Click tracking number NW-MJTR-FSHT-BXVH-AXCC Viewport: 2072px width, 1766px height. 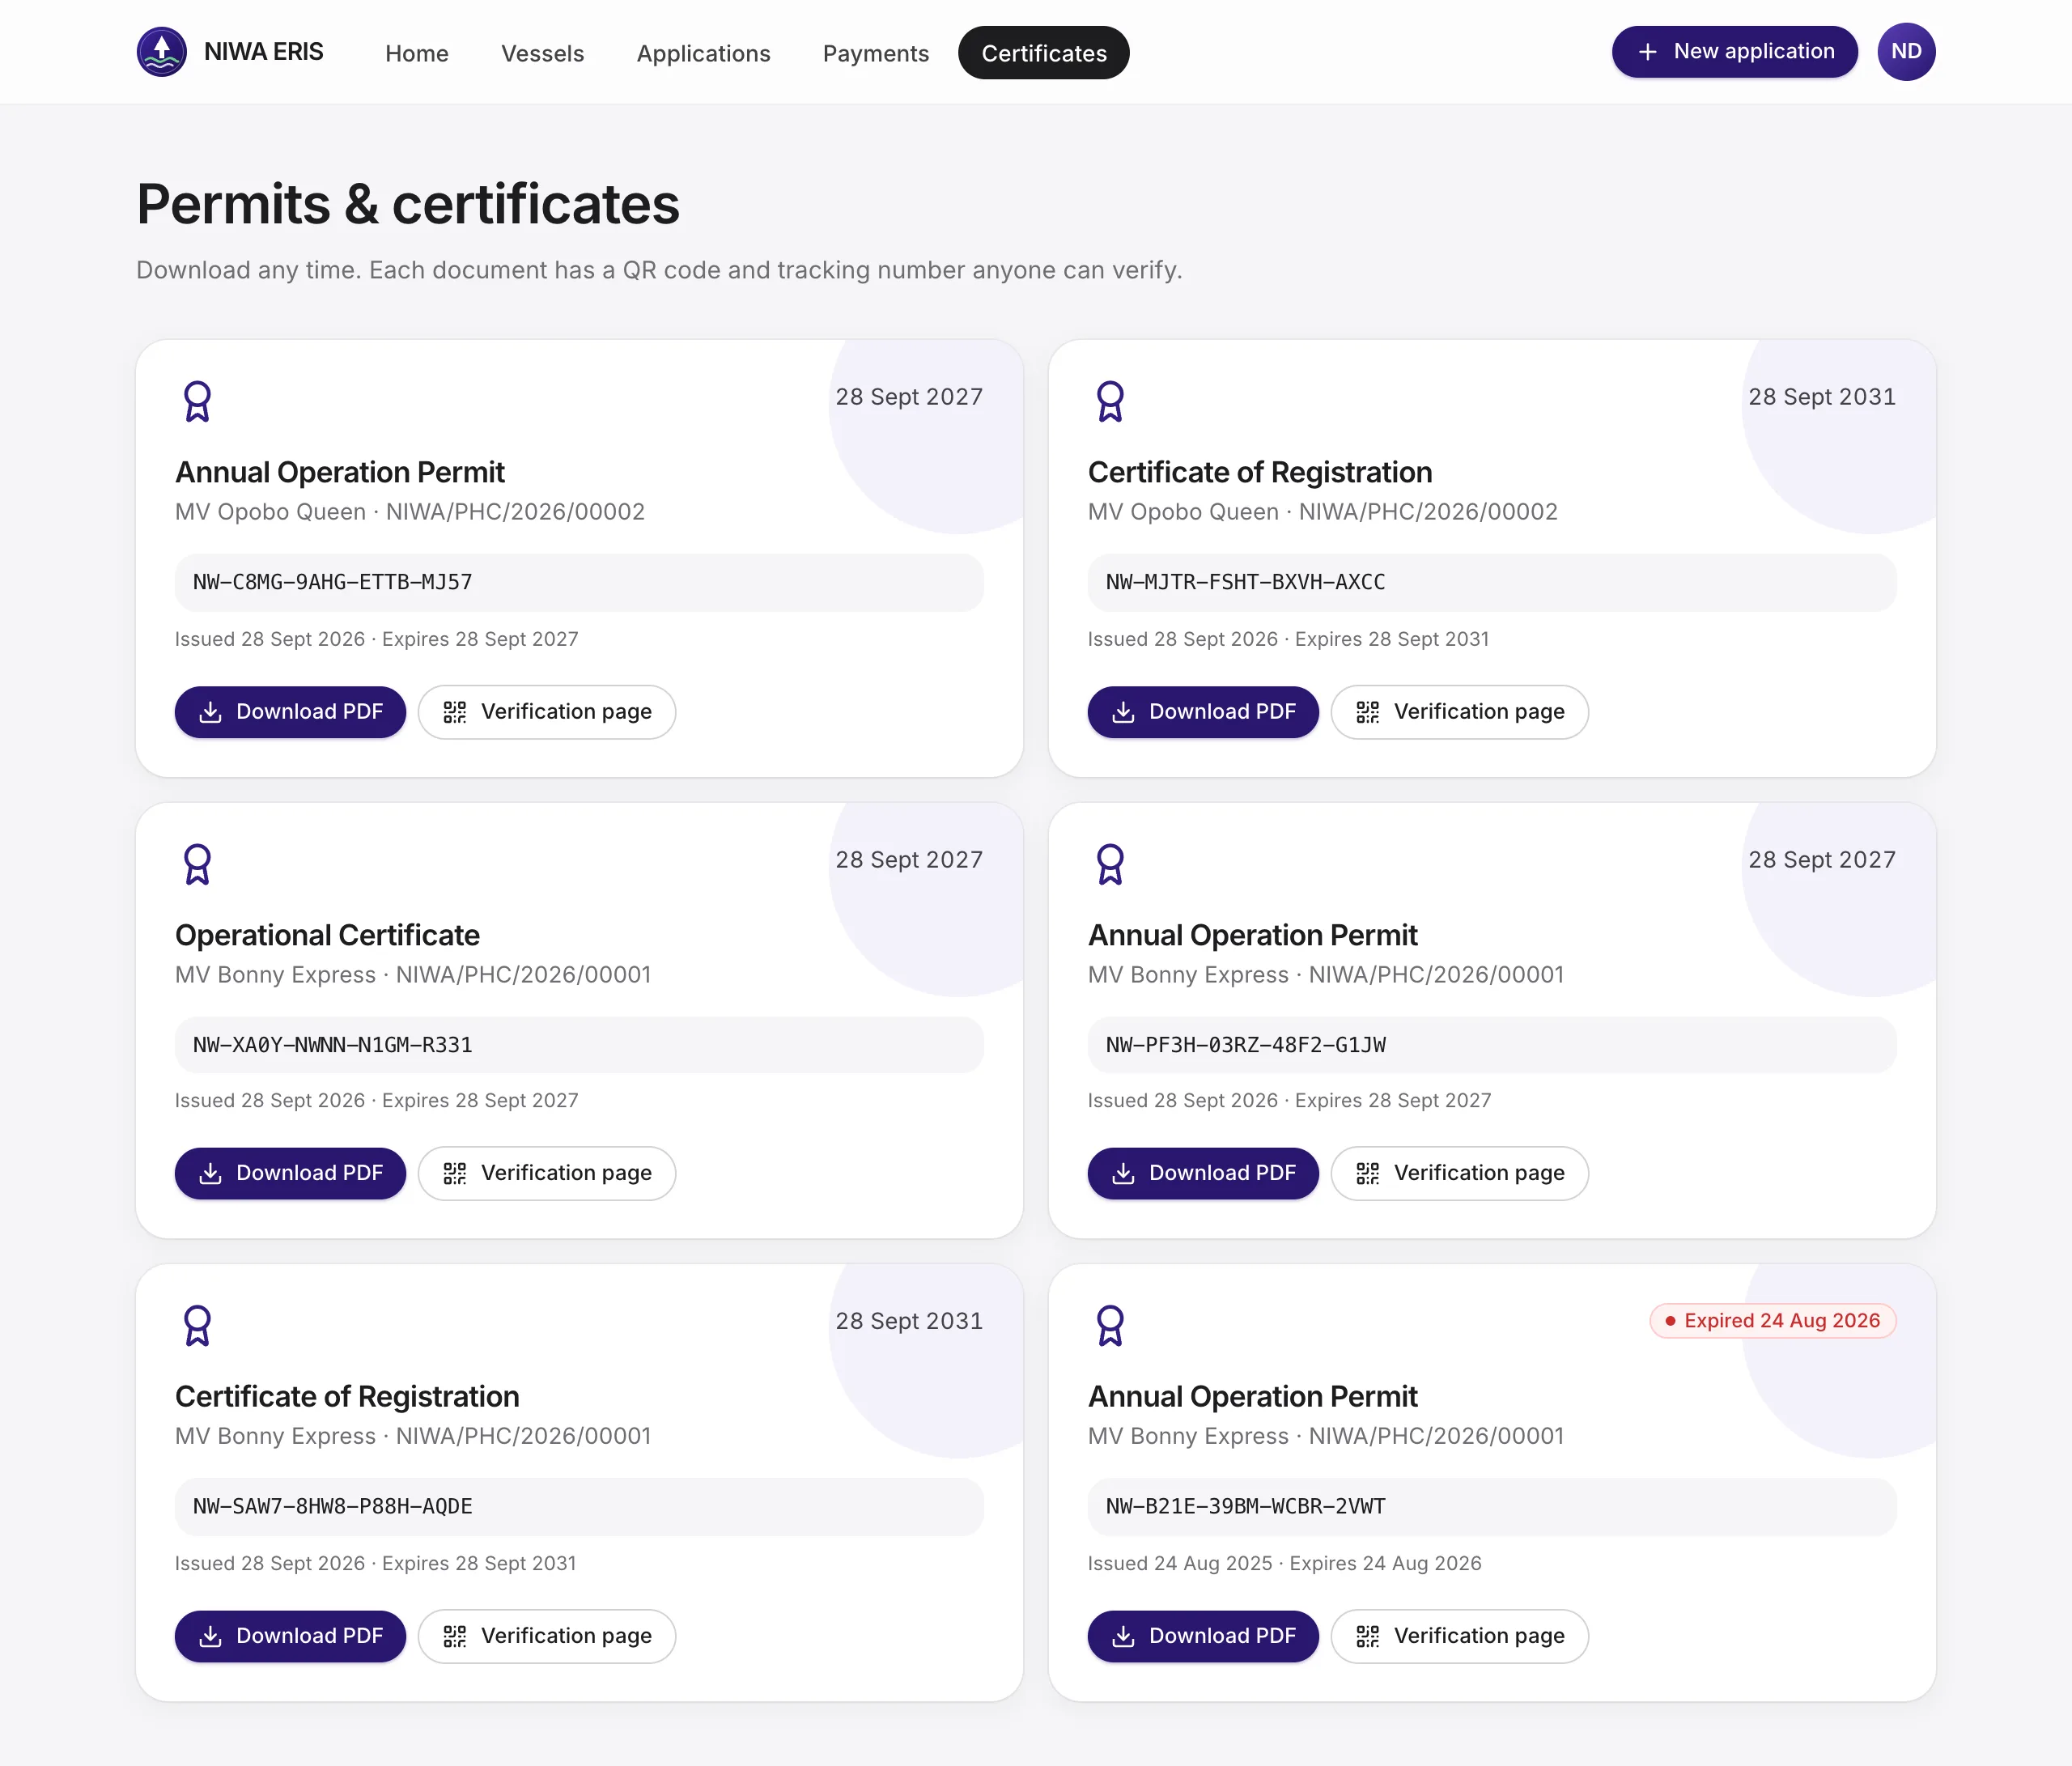pyautogui.click(x=1491, y=582)
